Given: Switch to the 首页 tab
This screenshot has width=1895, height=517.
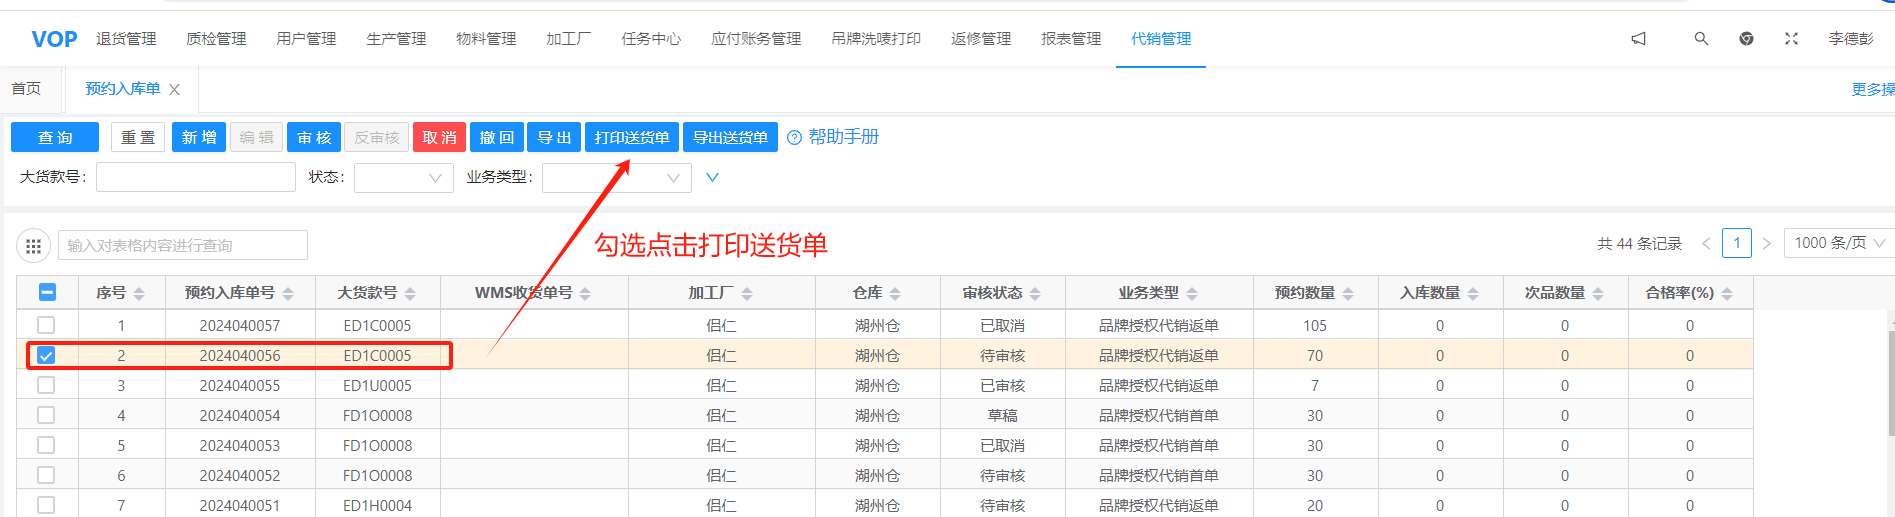Looking at the screenshot, I should point(26,89).
